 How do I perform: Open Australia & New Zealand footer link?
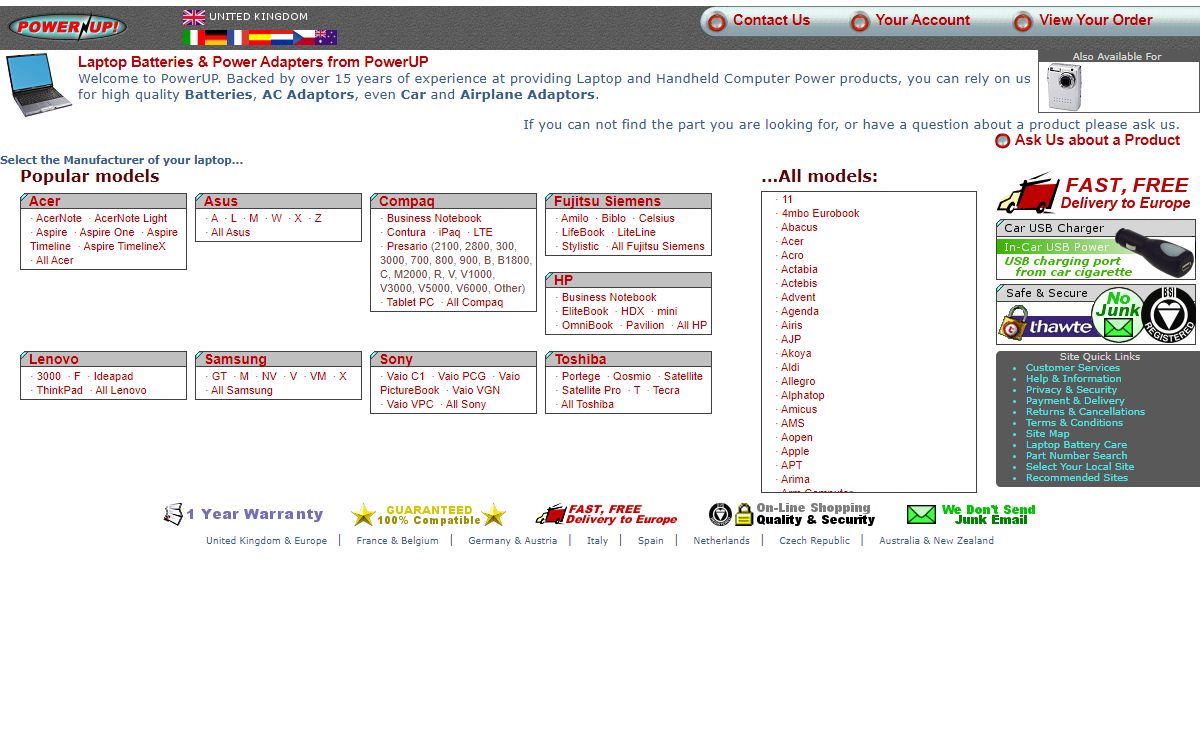[x=937, y=541]
